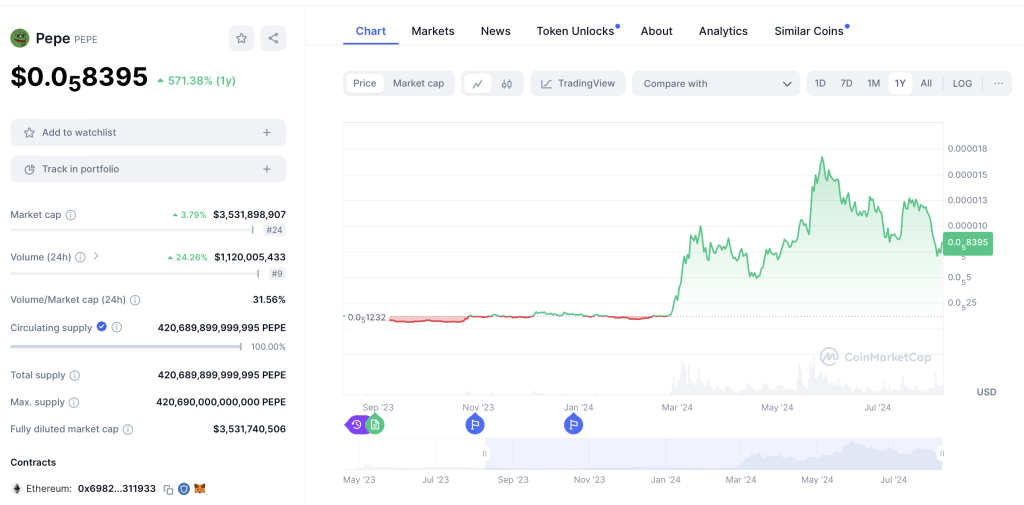Grab the right range selector handle
Viewport: 1024px width, 505px height.
click(942, 453)
